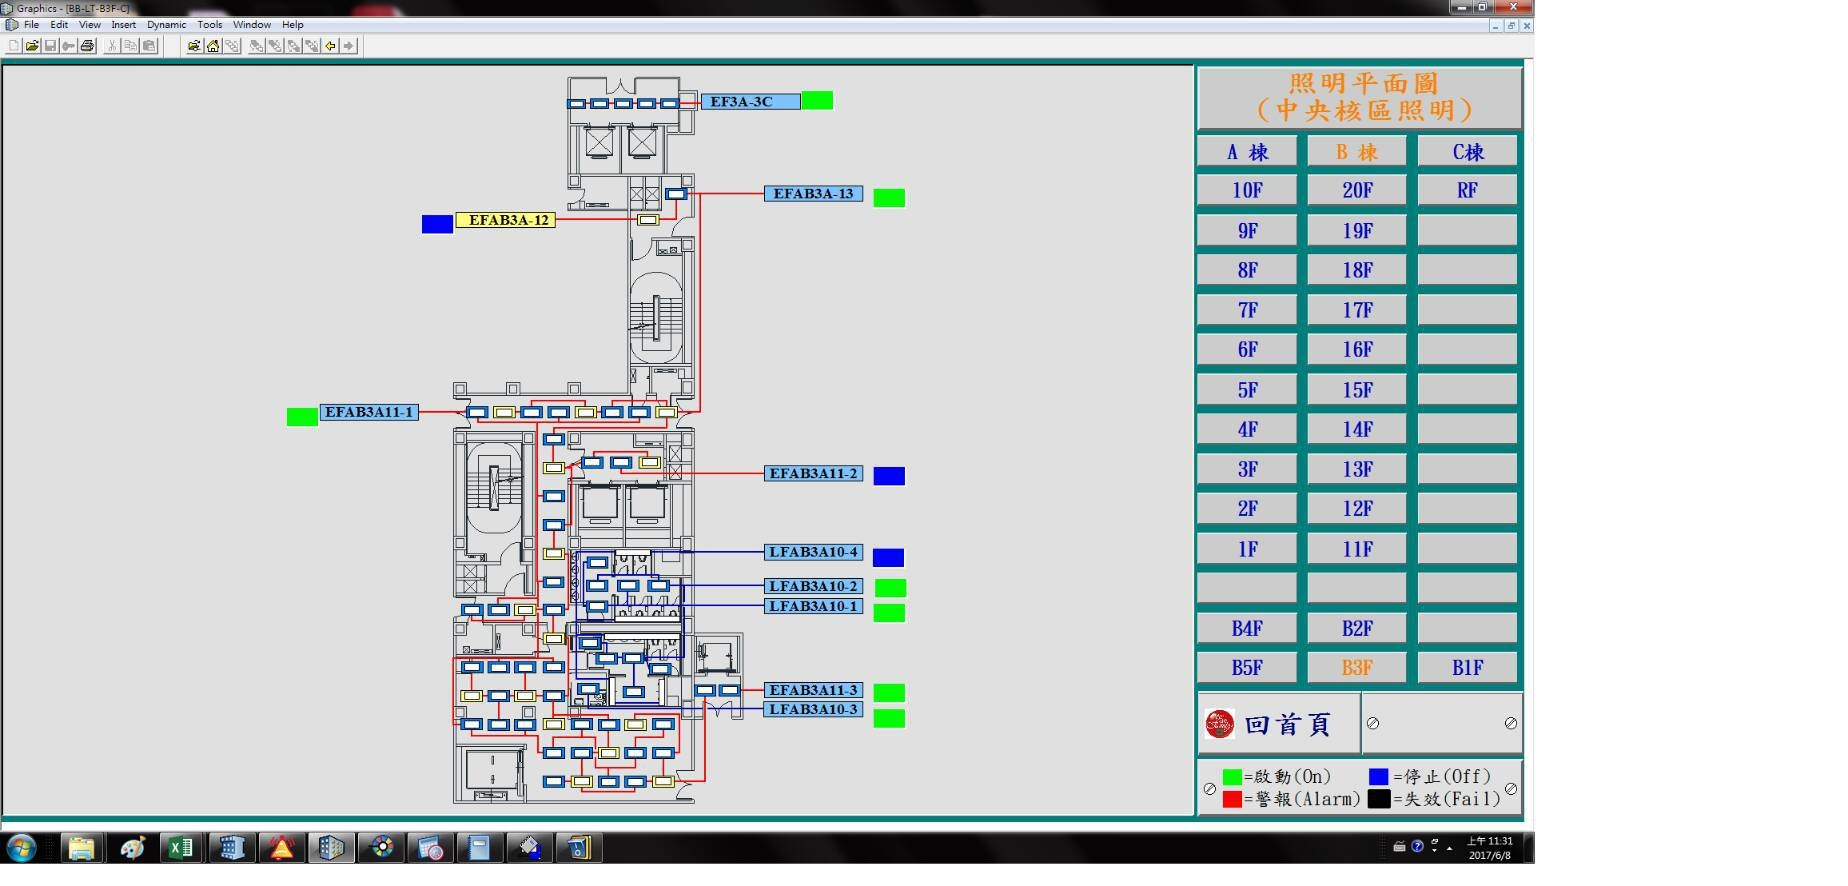Screen dimensions: 1848x886
Task: Click the A棟 building header button
Action: [1247, 152]
